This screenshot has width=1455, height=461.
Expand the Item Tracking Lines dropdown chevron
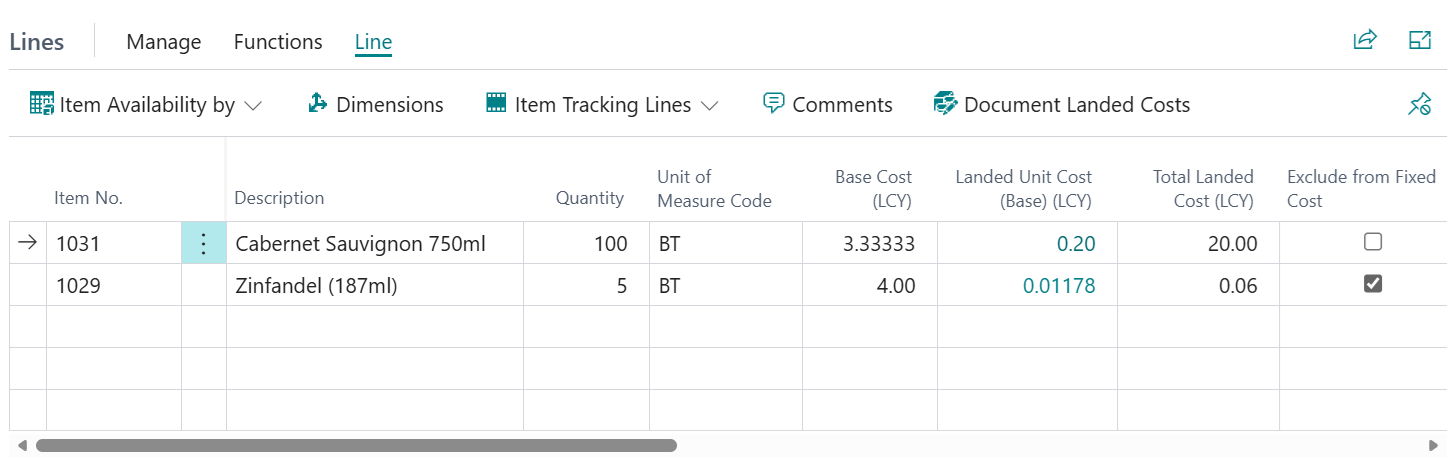click(710, 105)
